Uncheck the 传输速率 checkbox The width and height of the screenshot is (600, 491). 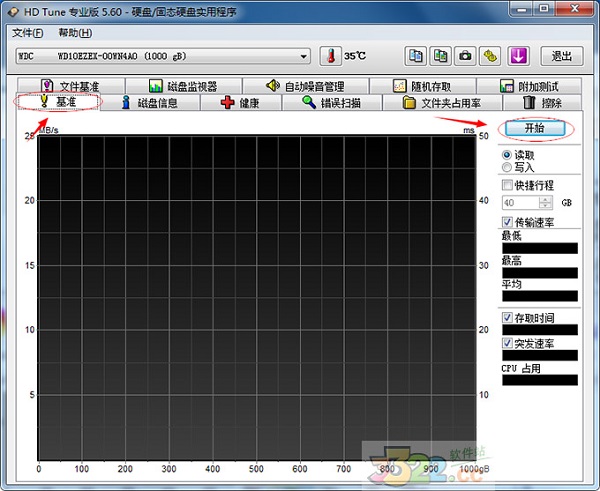pyautogui.click(x=507, y=222)
